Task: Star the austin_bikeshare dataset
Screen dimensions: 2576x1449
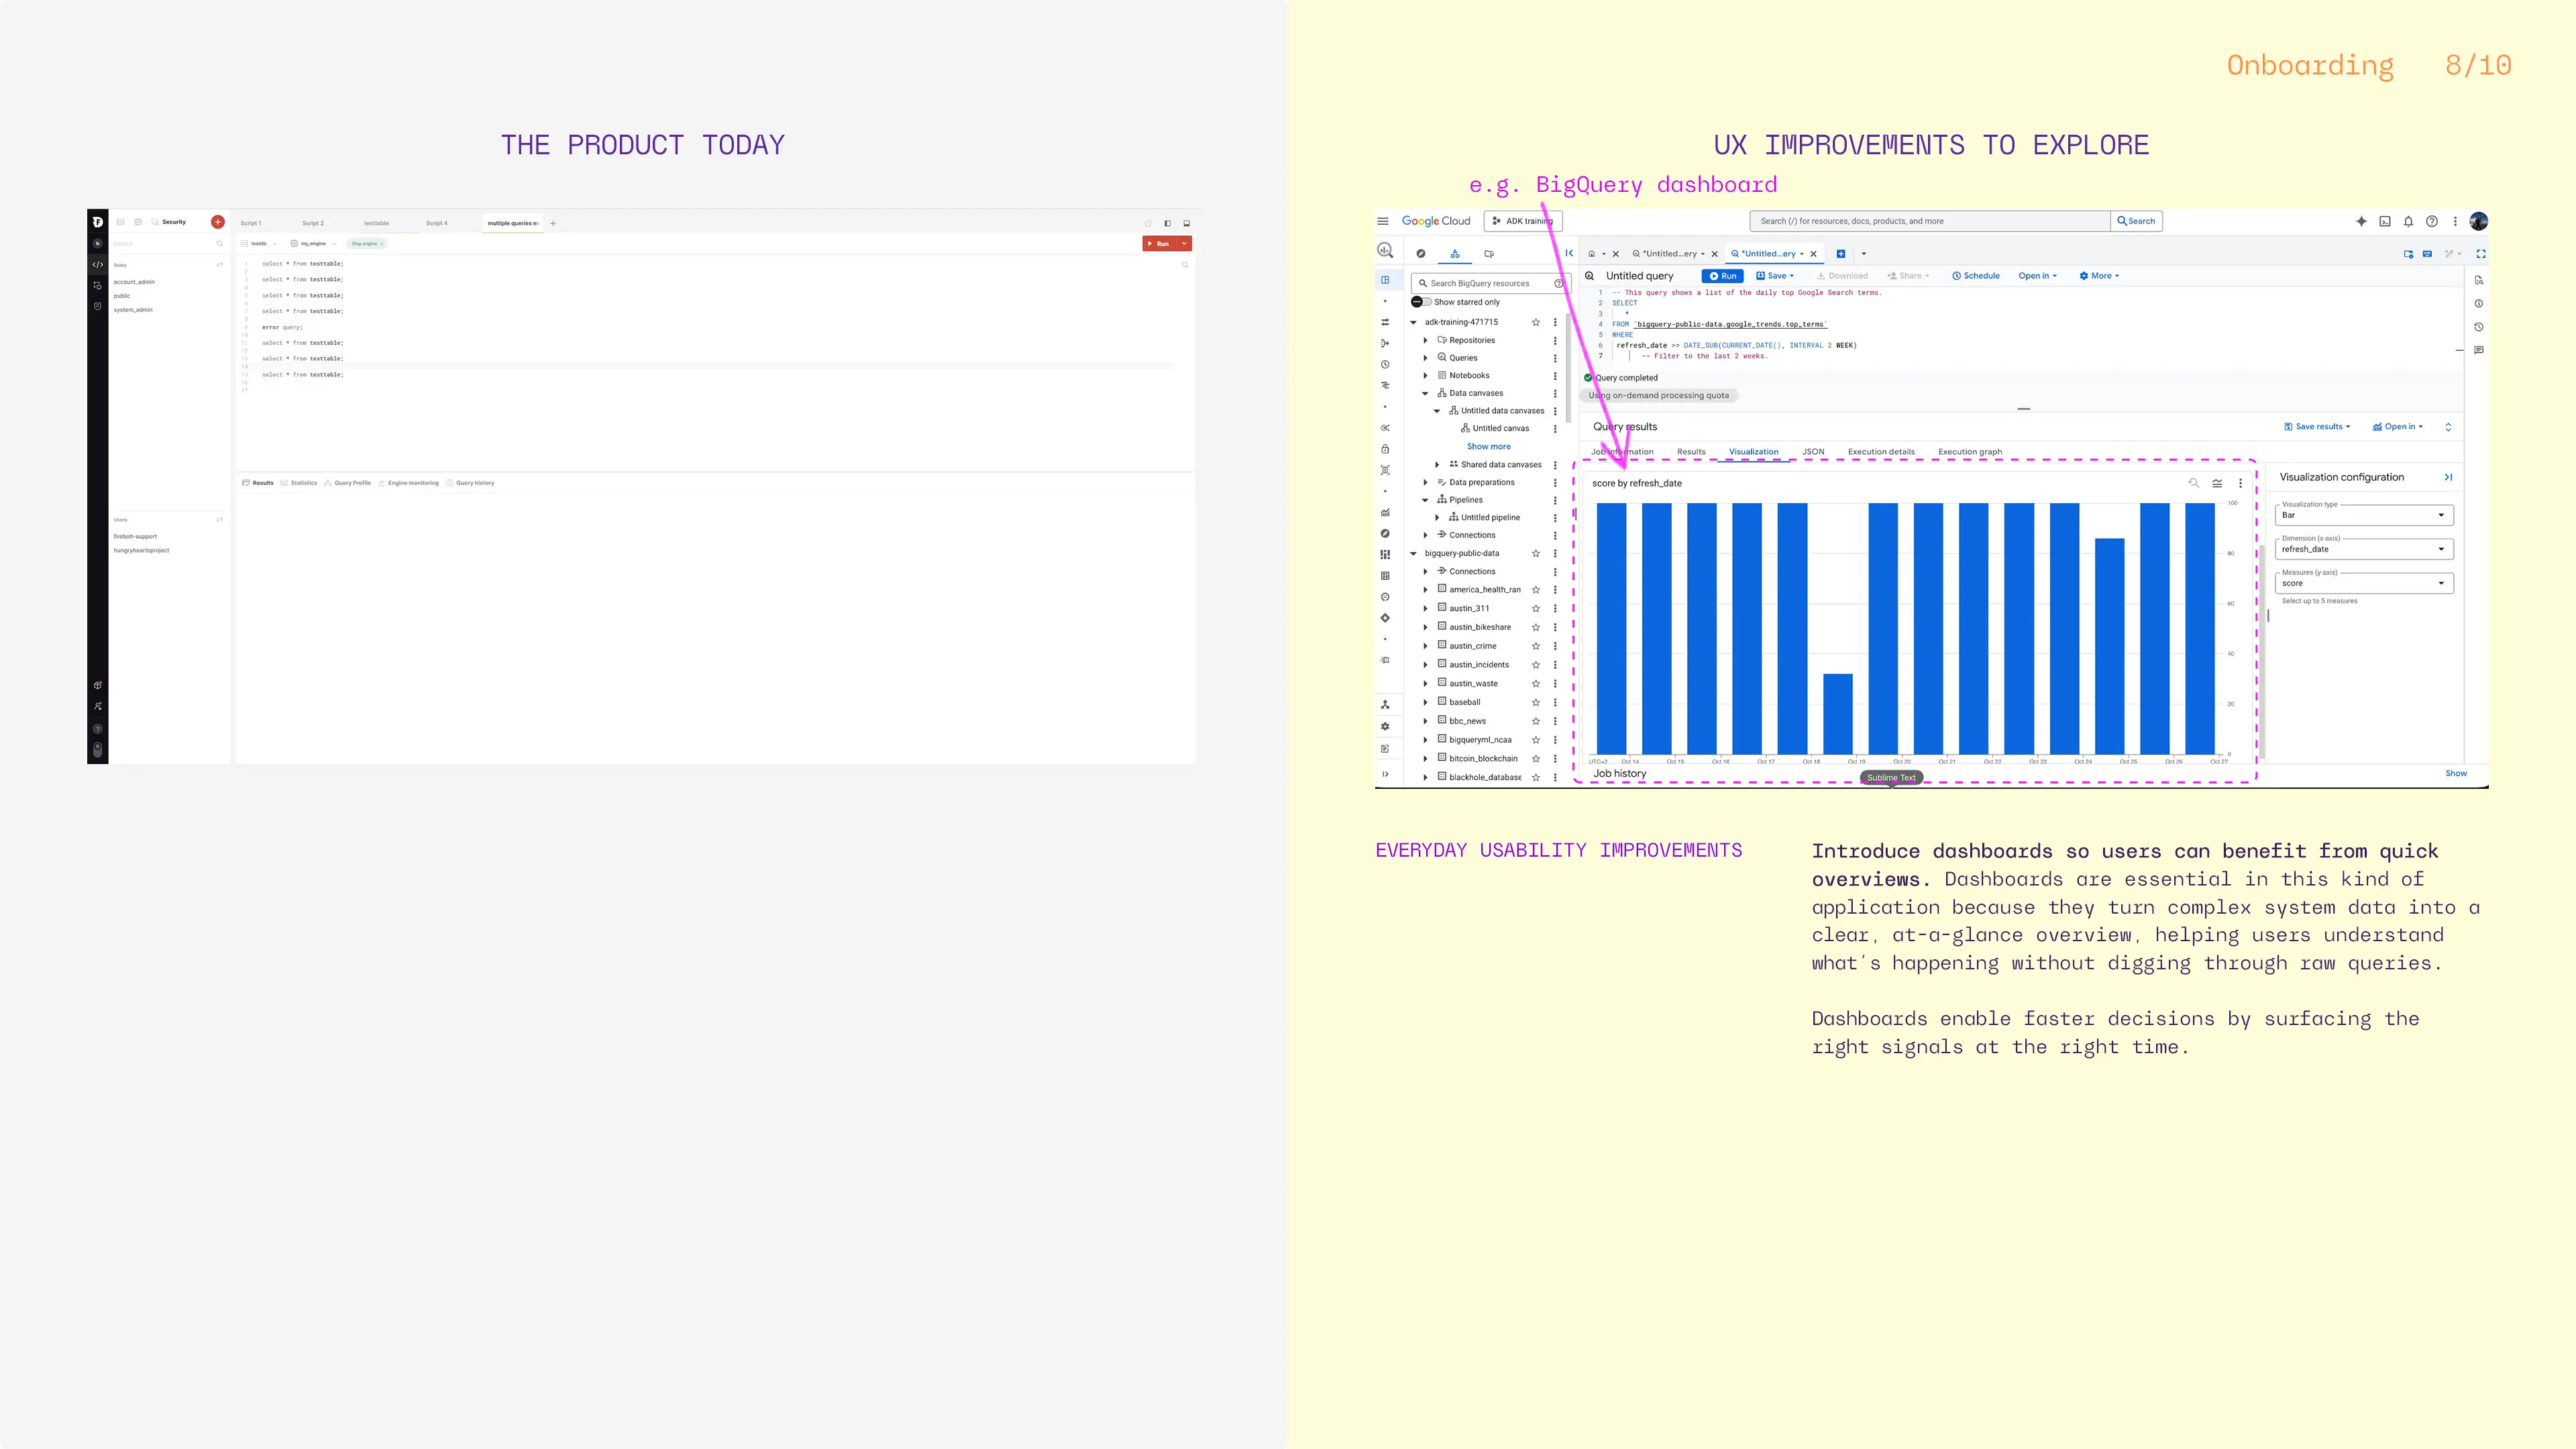Action: point(1536,627)
